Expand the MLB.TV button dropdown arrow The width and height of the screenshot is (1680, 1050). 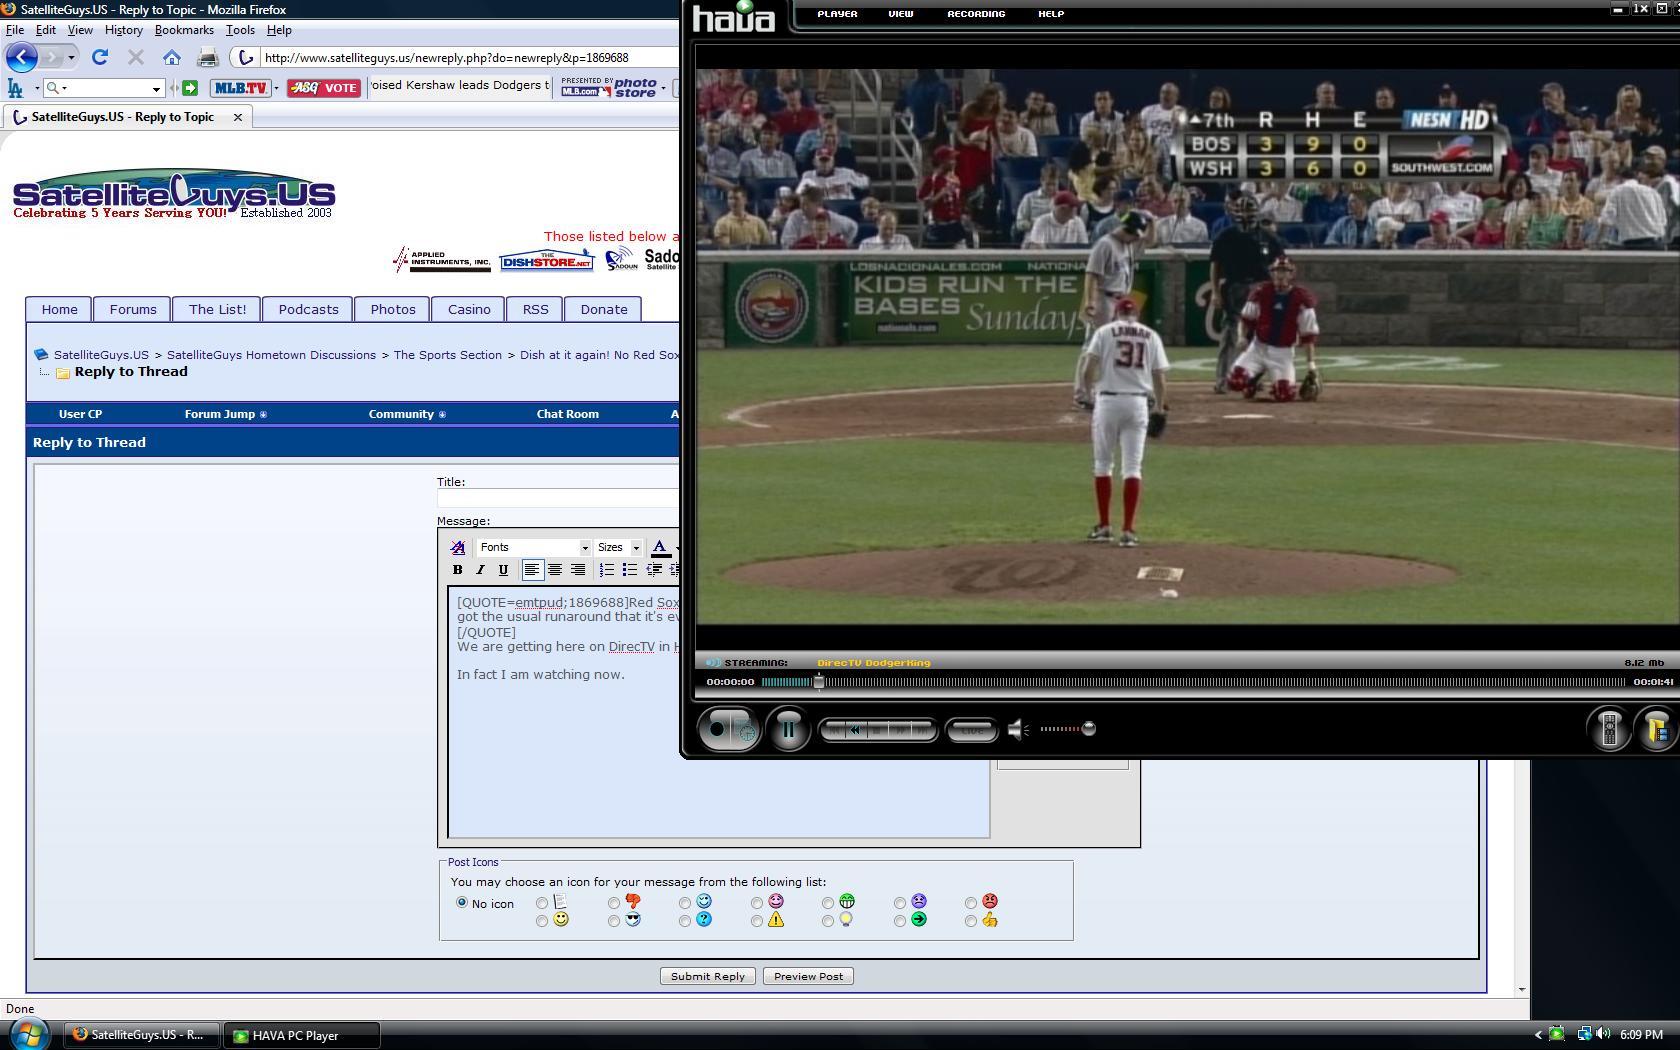pos(276,88)
